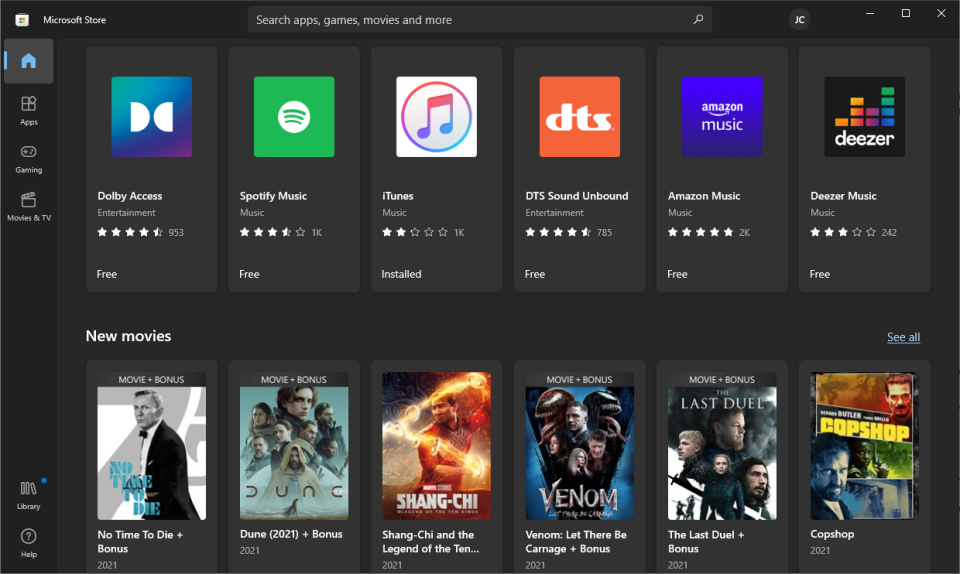Click the iTunes title text
This screenshot has width=960, height=574.
click(398, 196)
